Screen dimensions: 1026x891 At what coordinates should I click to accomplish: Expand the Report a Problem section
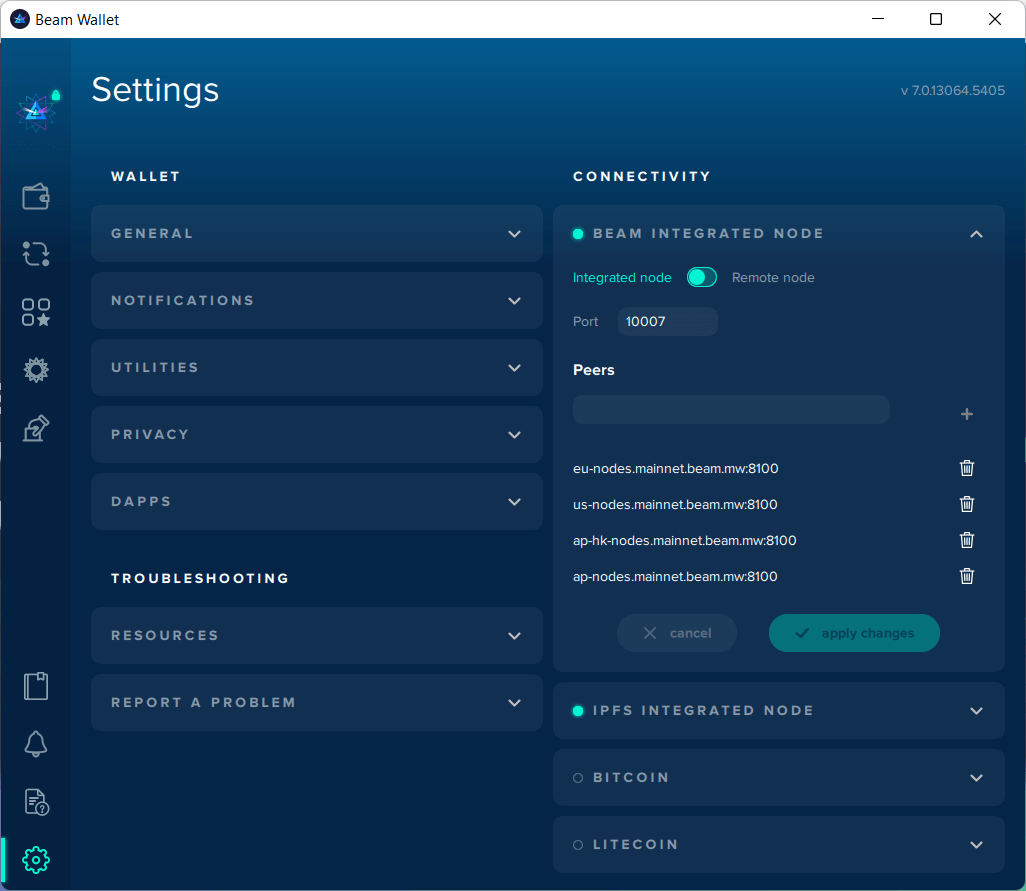(x=316, y=703)
